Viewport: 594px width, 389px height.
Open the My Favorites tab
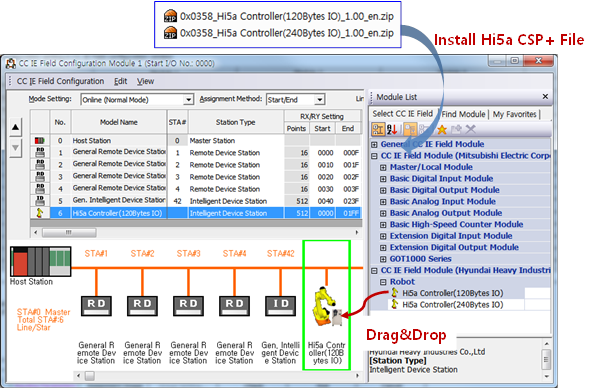(514, 114)
